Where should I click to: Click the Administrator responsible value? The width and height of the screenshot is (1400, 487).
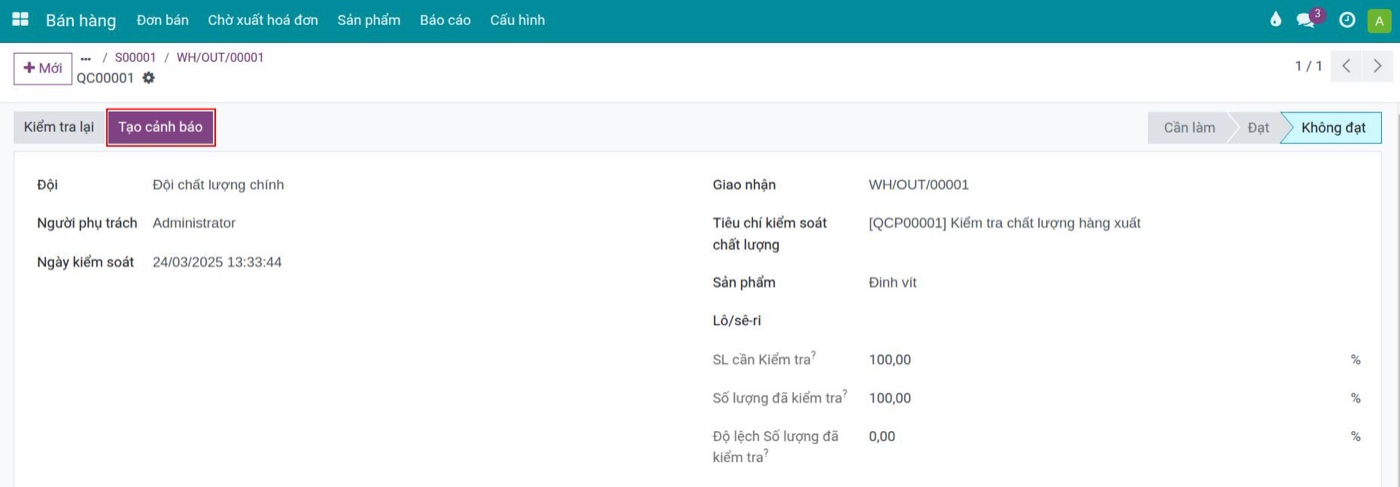(x=194, y=223)
